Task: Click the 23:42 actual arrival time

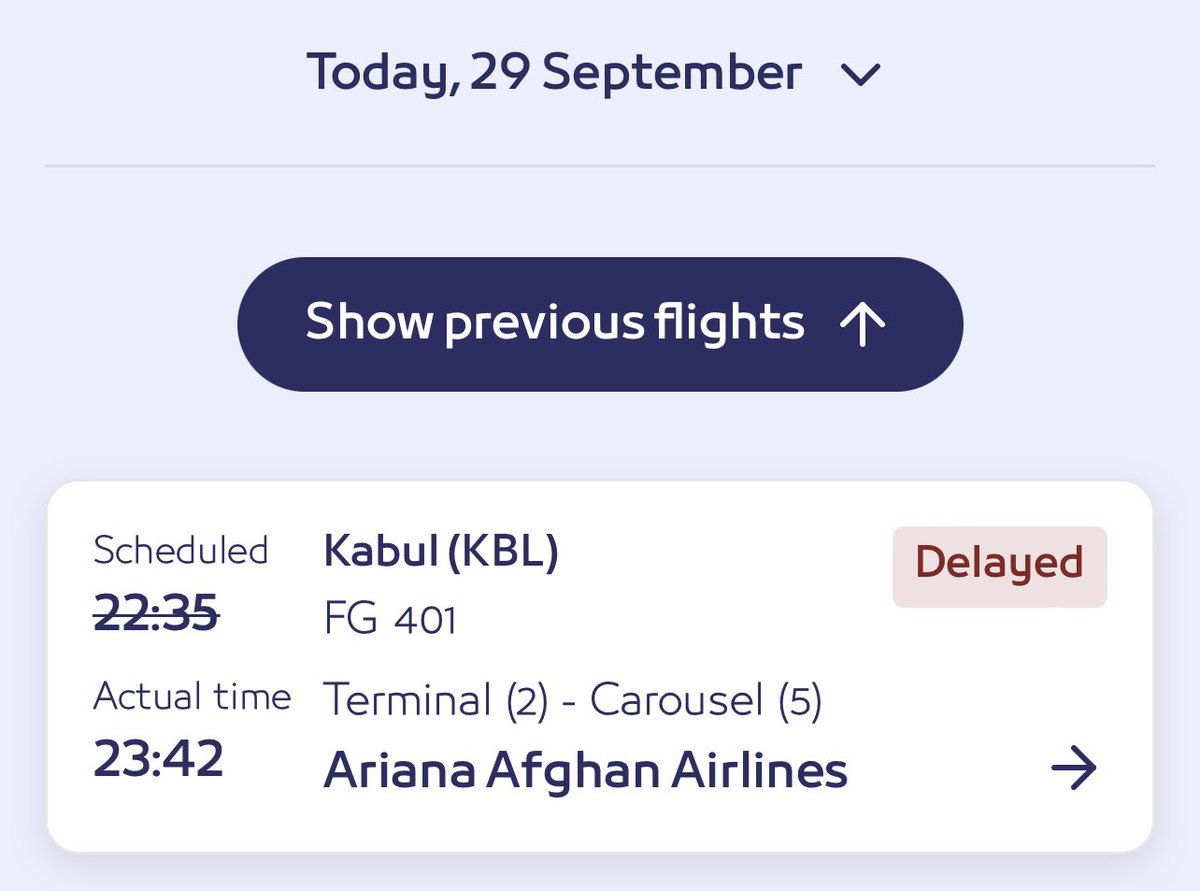Action: point(158,760)
